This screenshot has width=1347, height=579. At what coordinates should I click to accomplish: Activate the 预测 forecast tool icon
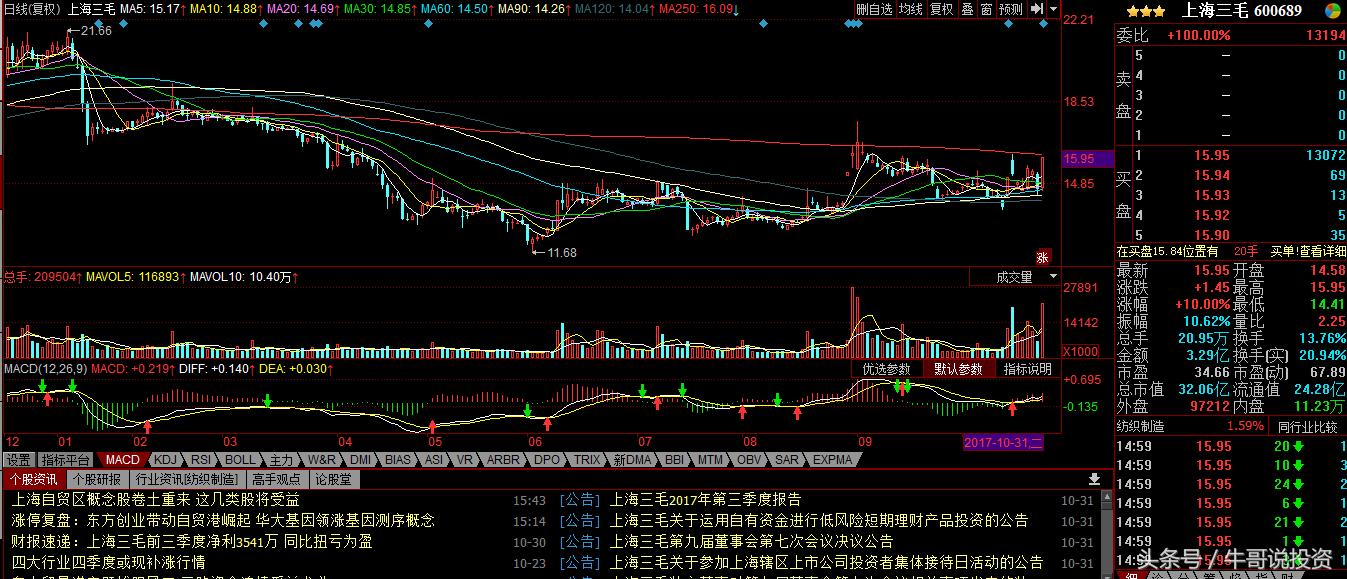click(x=1011, y=8)
